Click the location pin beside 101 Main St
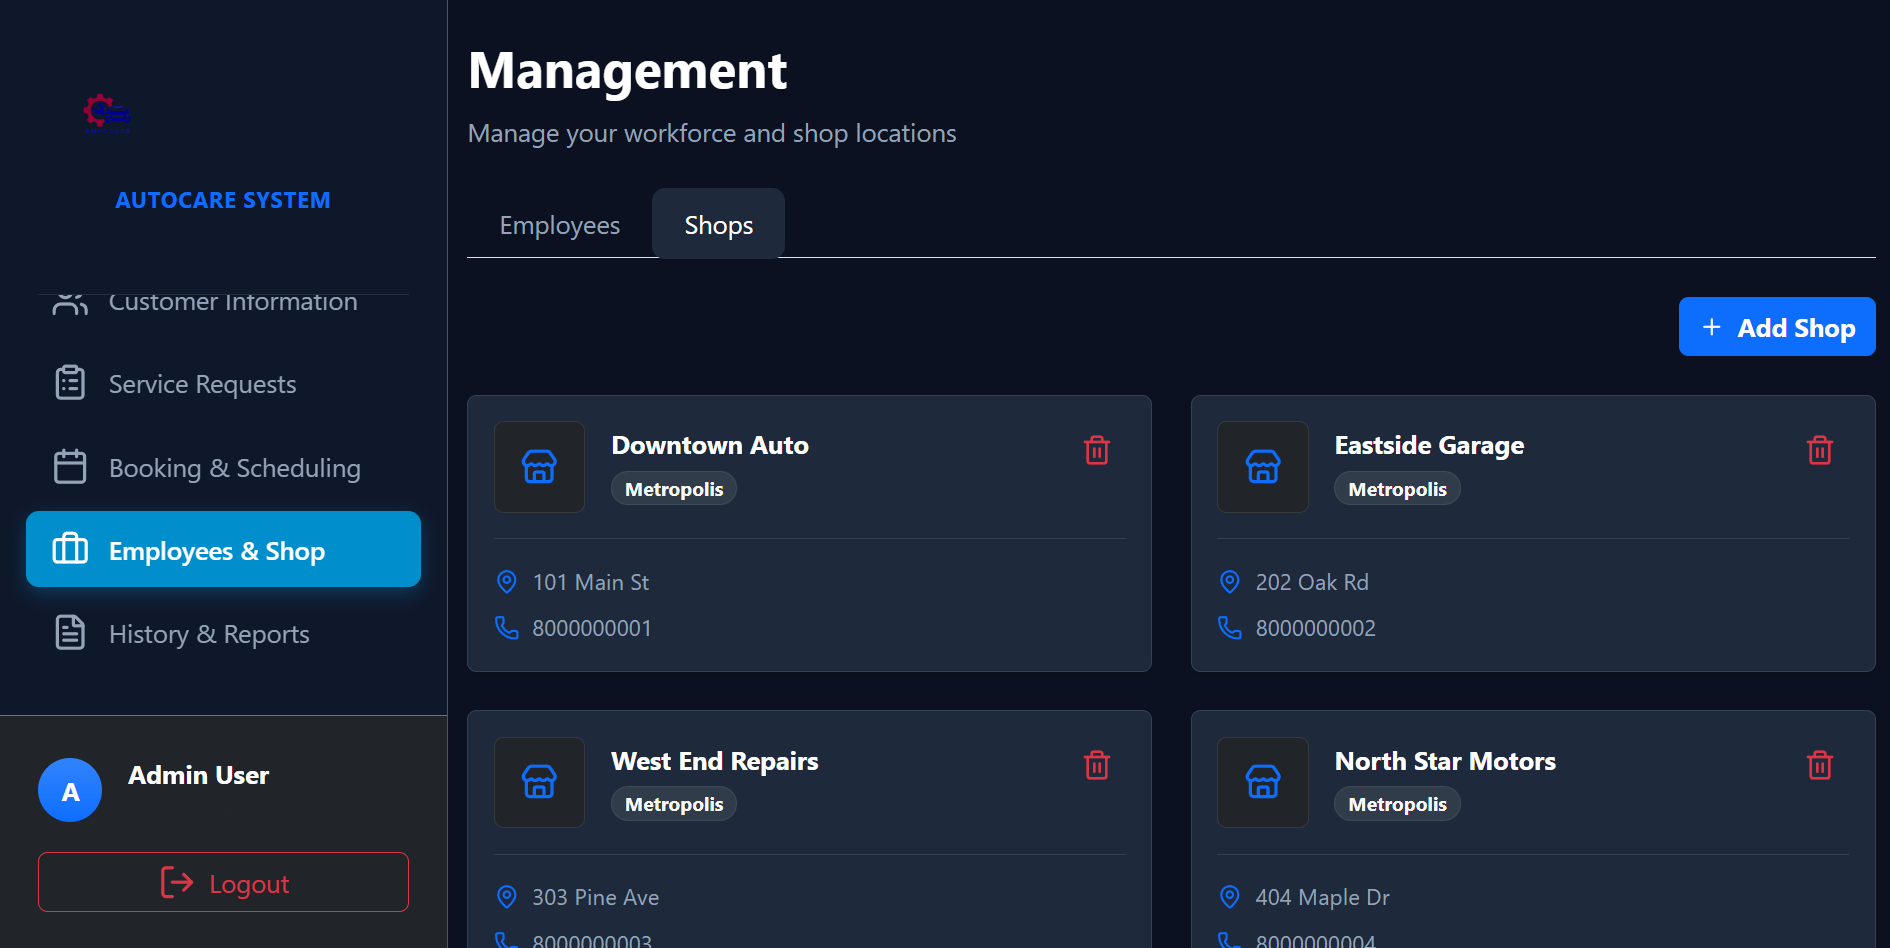 (x=507, y=582)
